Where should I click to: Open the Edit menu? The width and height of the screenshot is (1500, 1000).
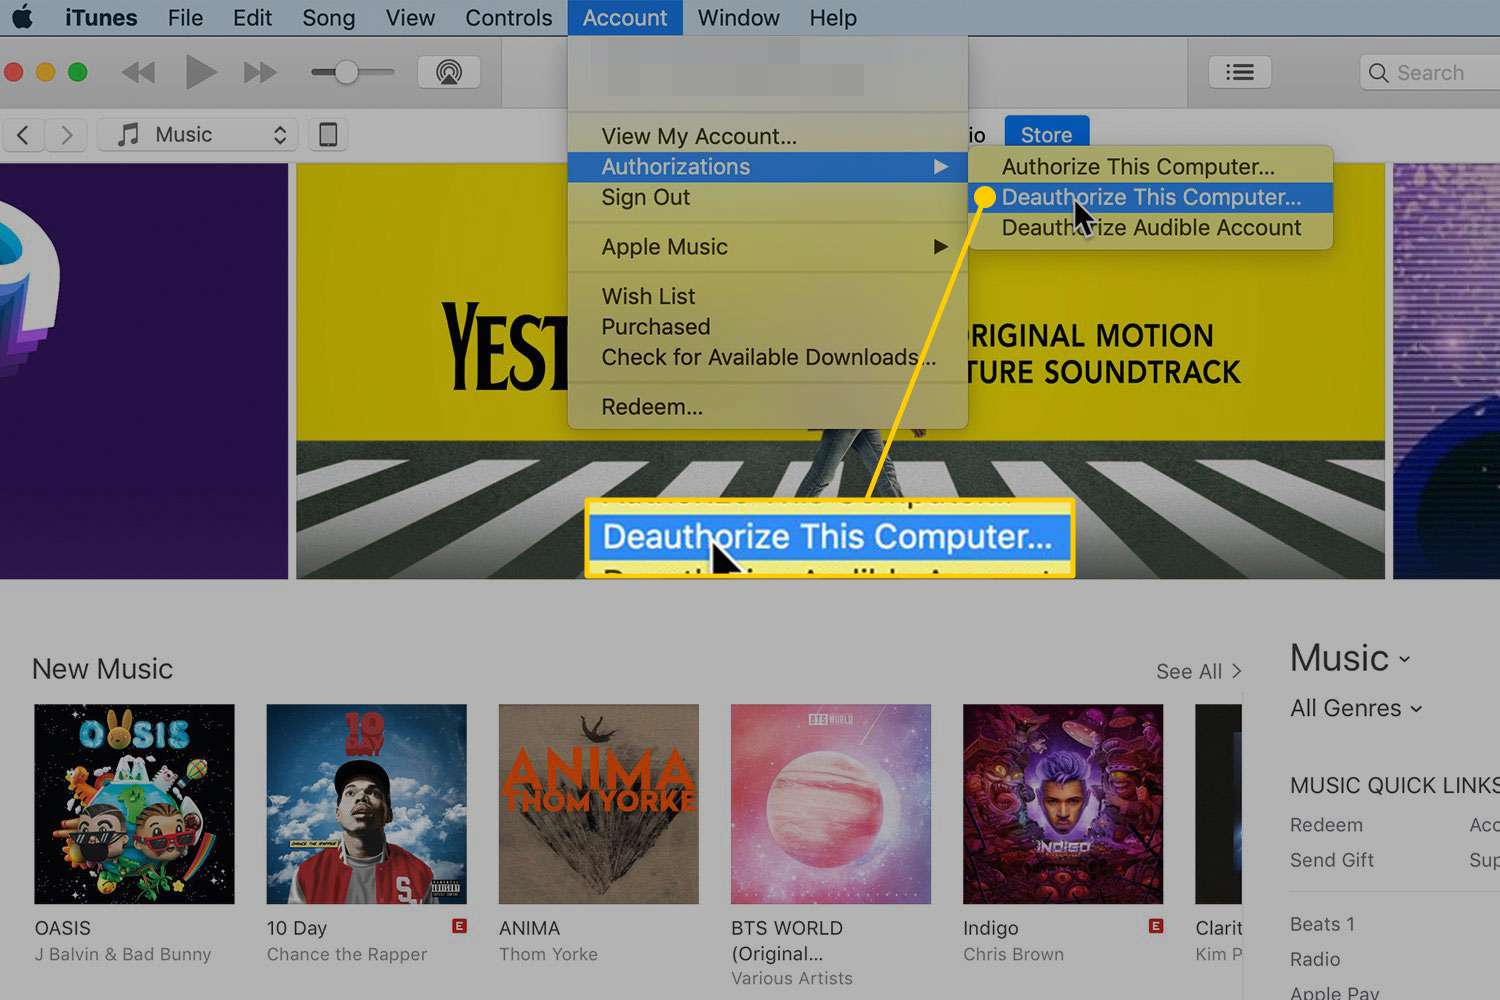pos(252,18)
